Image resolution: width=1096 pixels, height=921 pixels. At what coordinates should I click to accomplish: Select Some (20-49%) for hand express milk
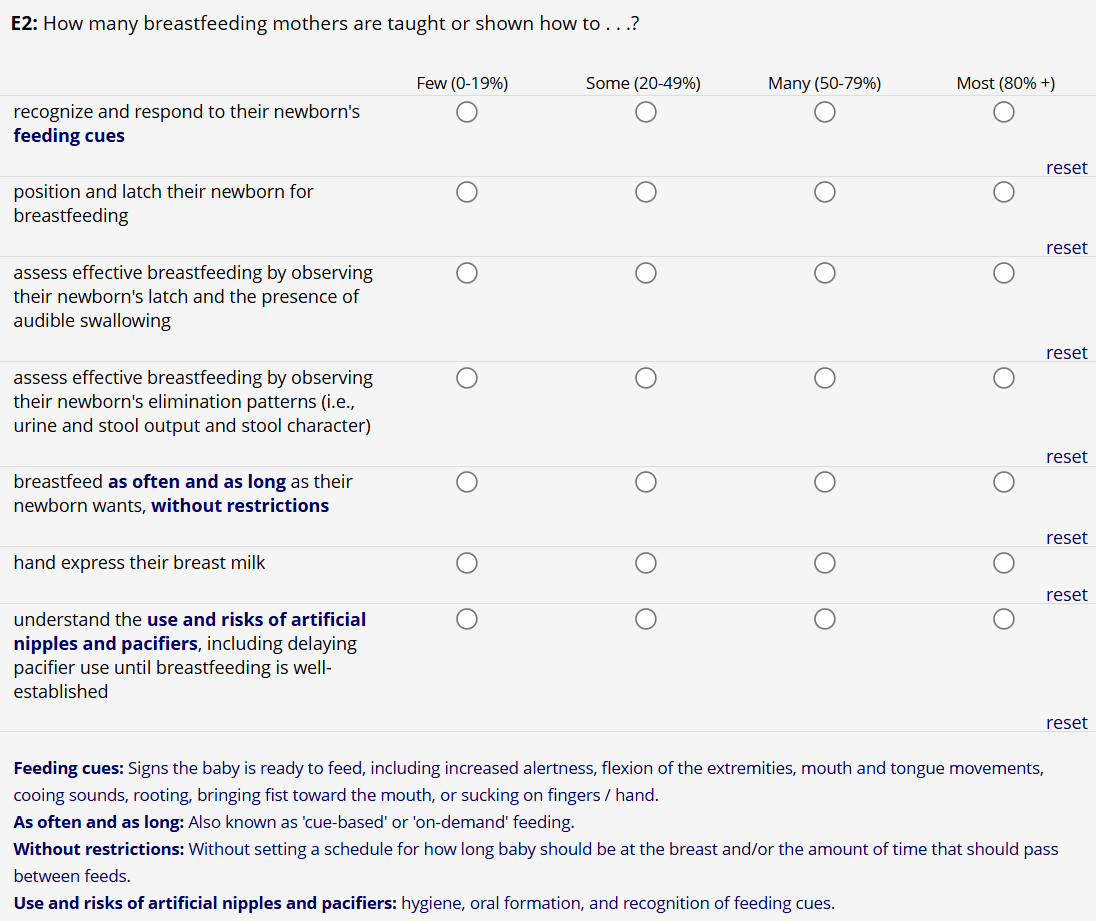tap(646, 564)
